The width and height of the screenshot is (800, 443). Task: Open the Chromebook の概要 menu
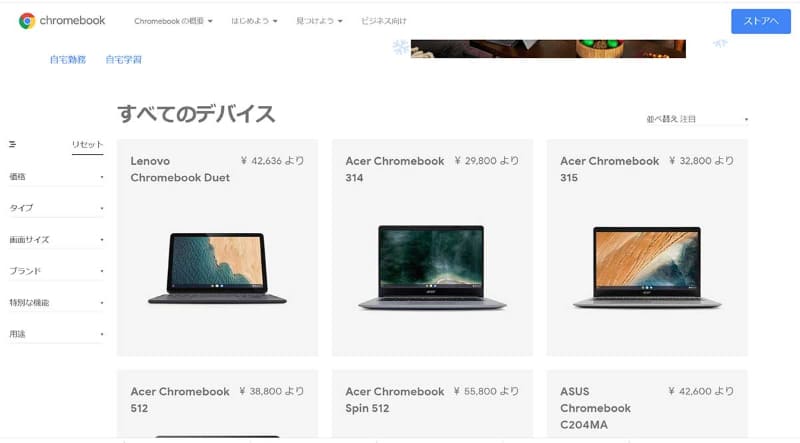click(x=173, y=21)
